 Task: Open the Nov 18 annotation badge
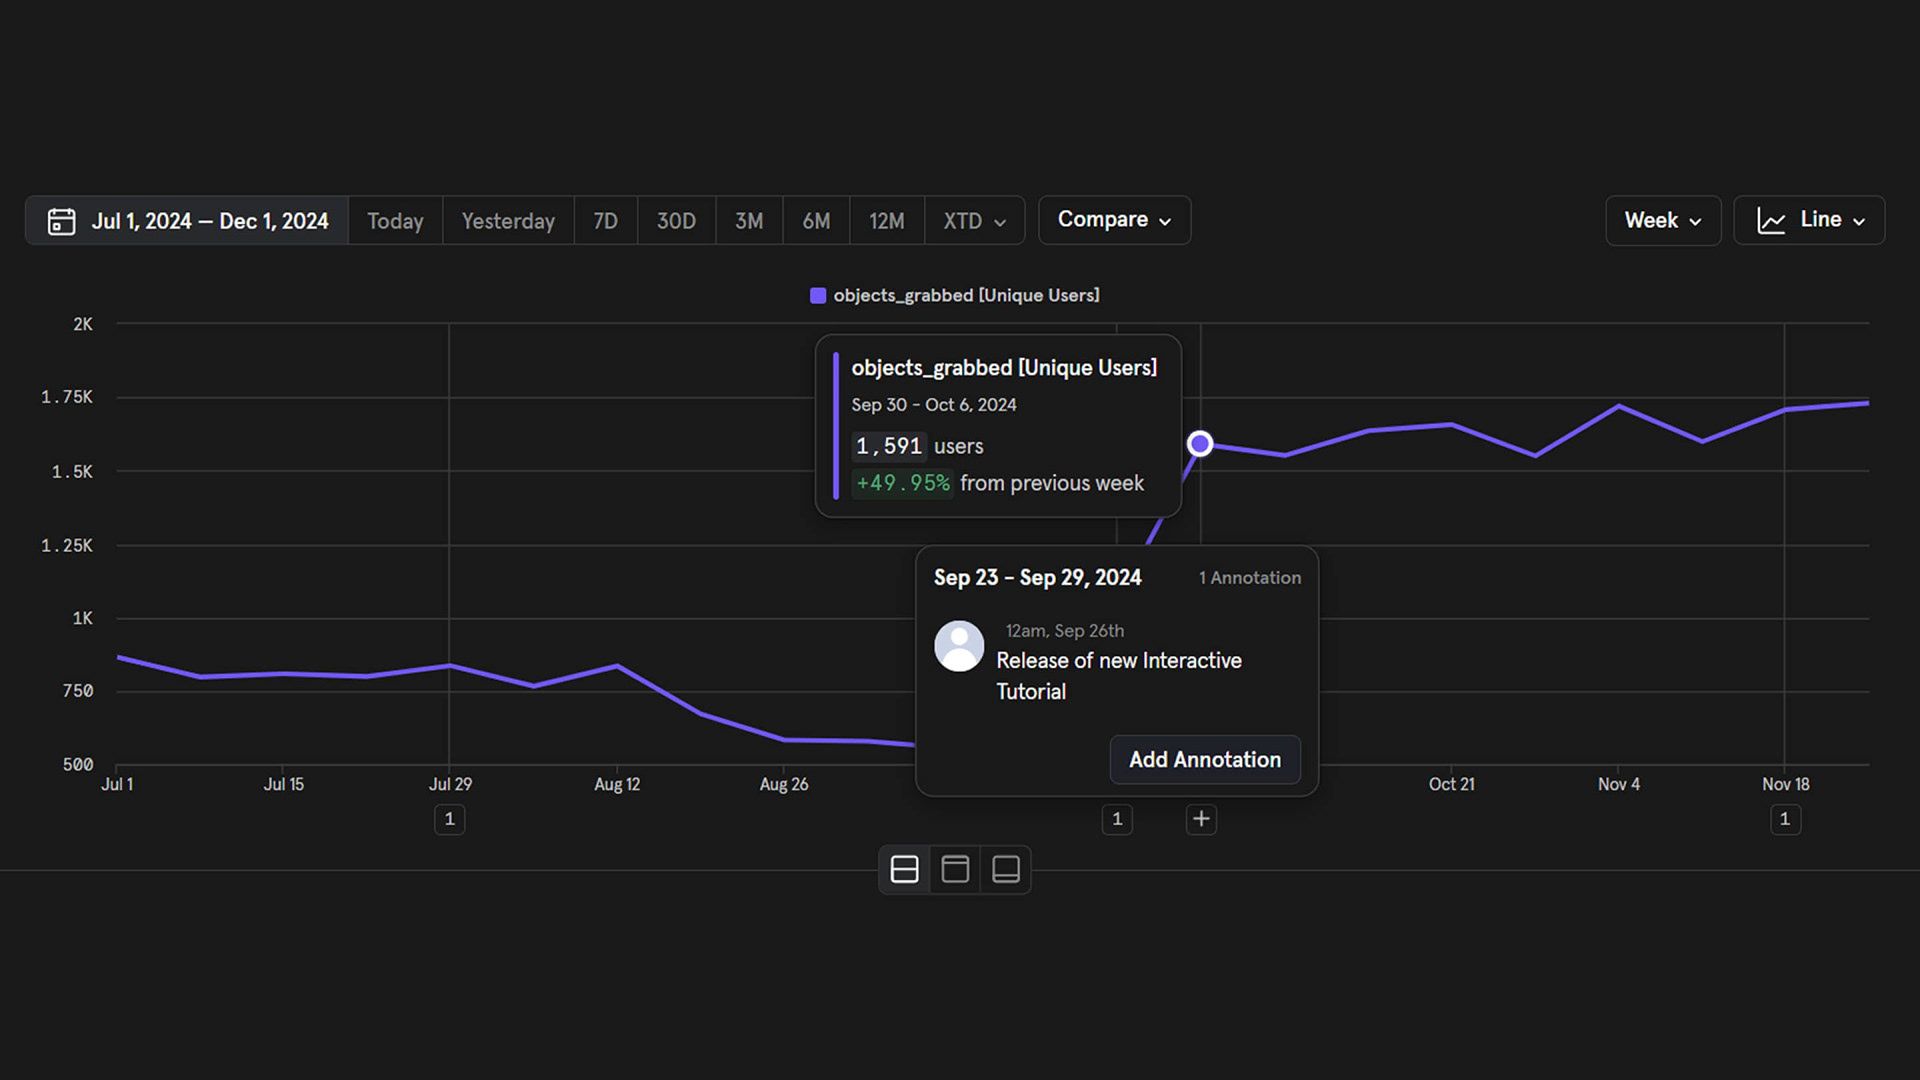1785,819
